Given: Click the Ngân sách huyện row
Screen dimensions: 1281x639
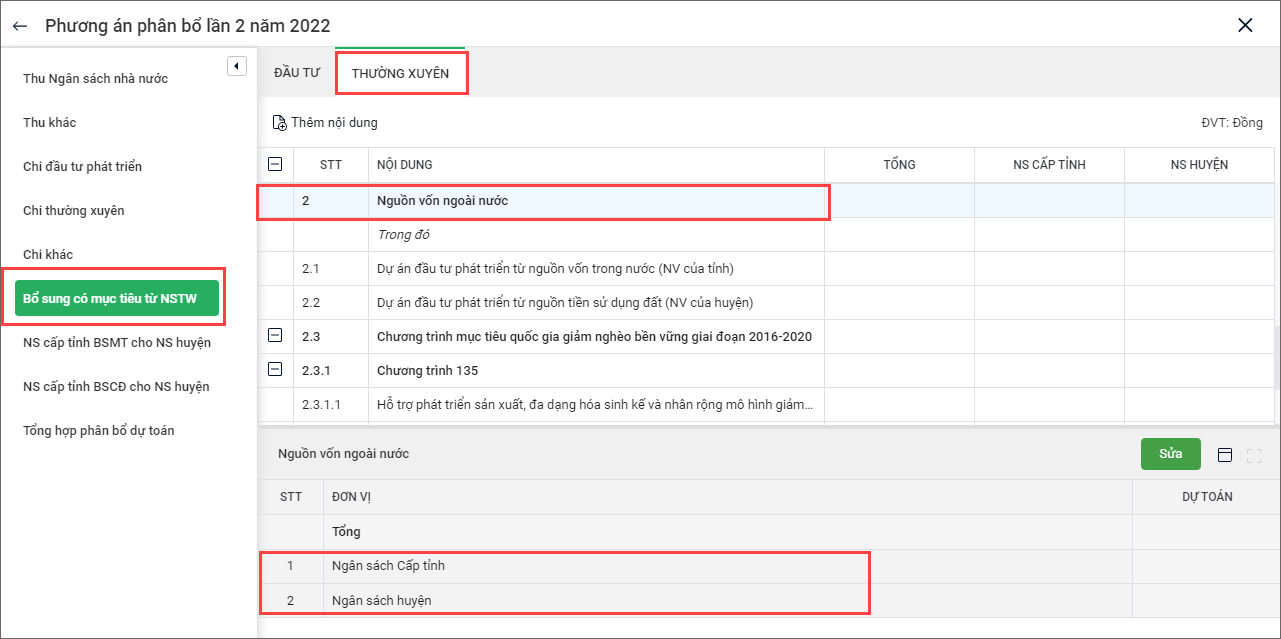Looking at the screenshot, I should [x=381, y=600].
